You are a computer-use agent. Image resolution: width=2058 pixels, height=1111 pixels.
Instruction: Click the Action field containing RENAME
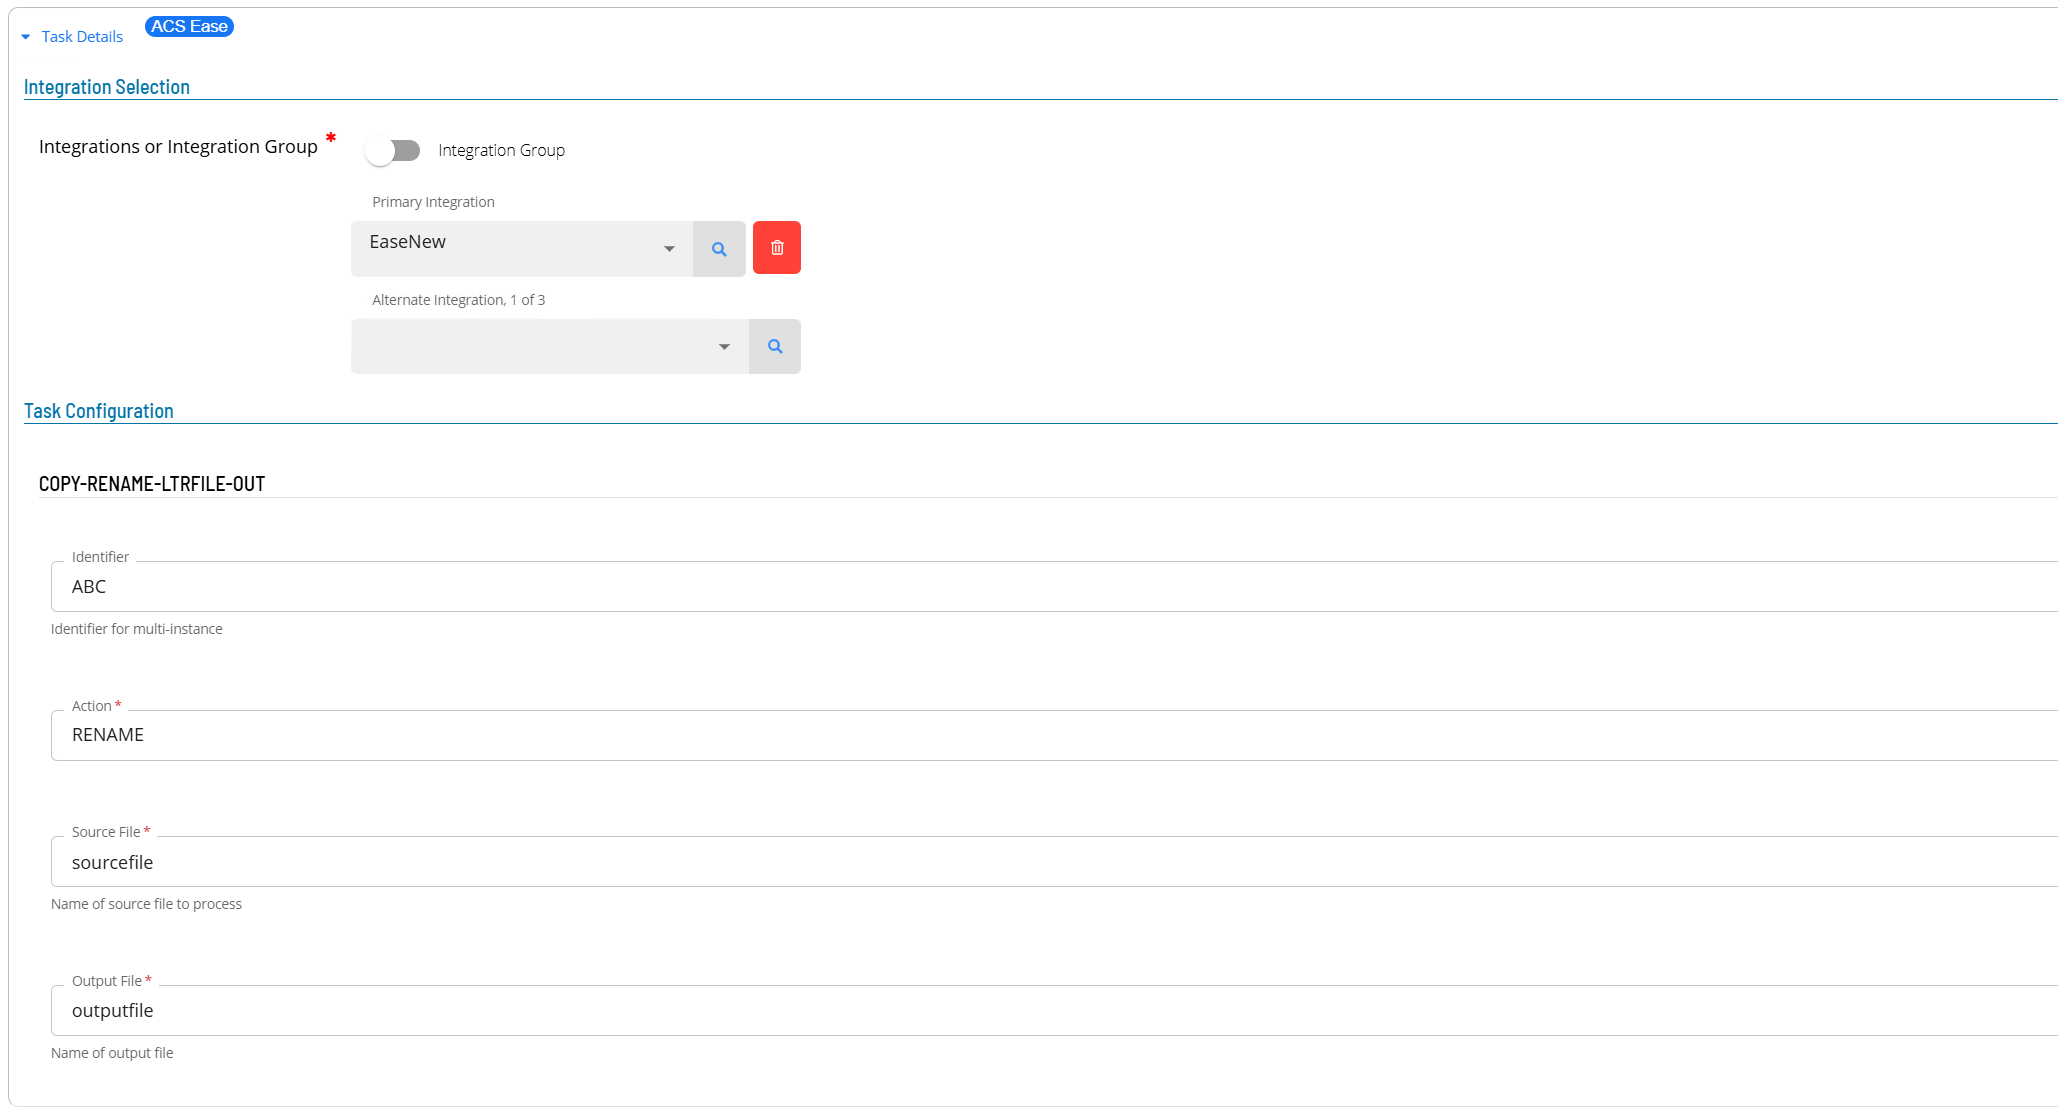[x=1054, y=735]
